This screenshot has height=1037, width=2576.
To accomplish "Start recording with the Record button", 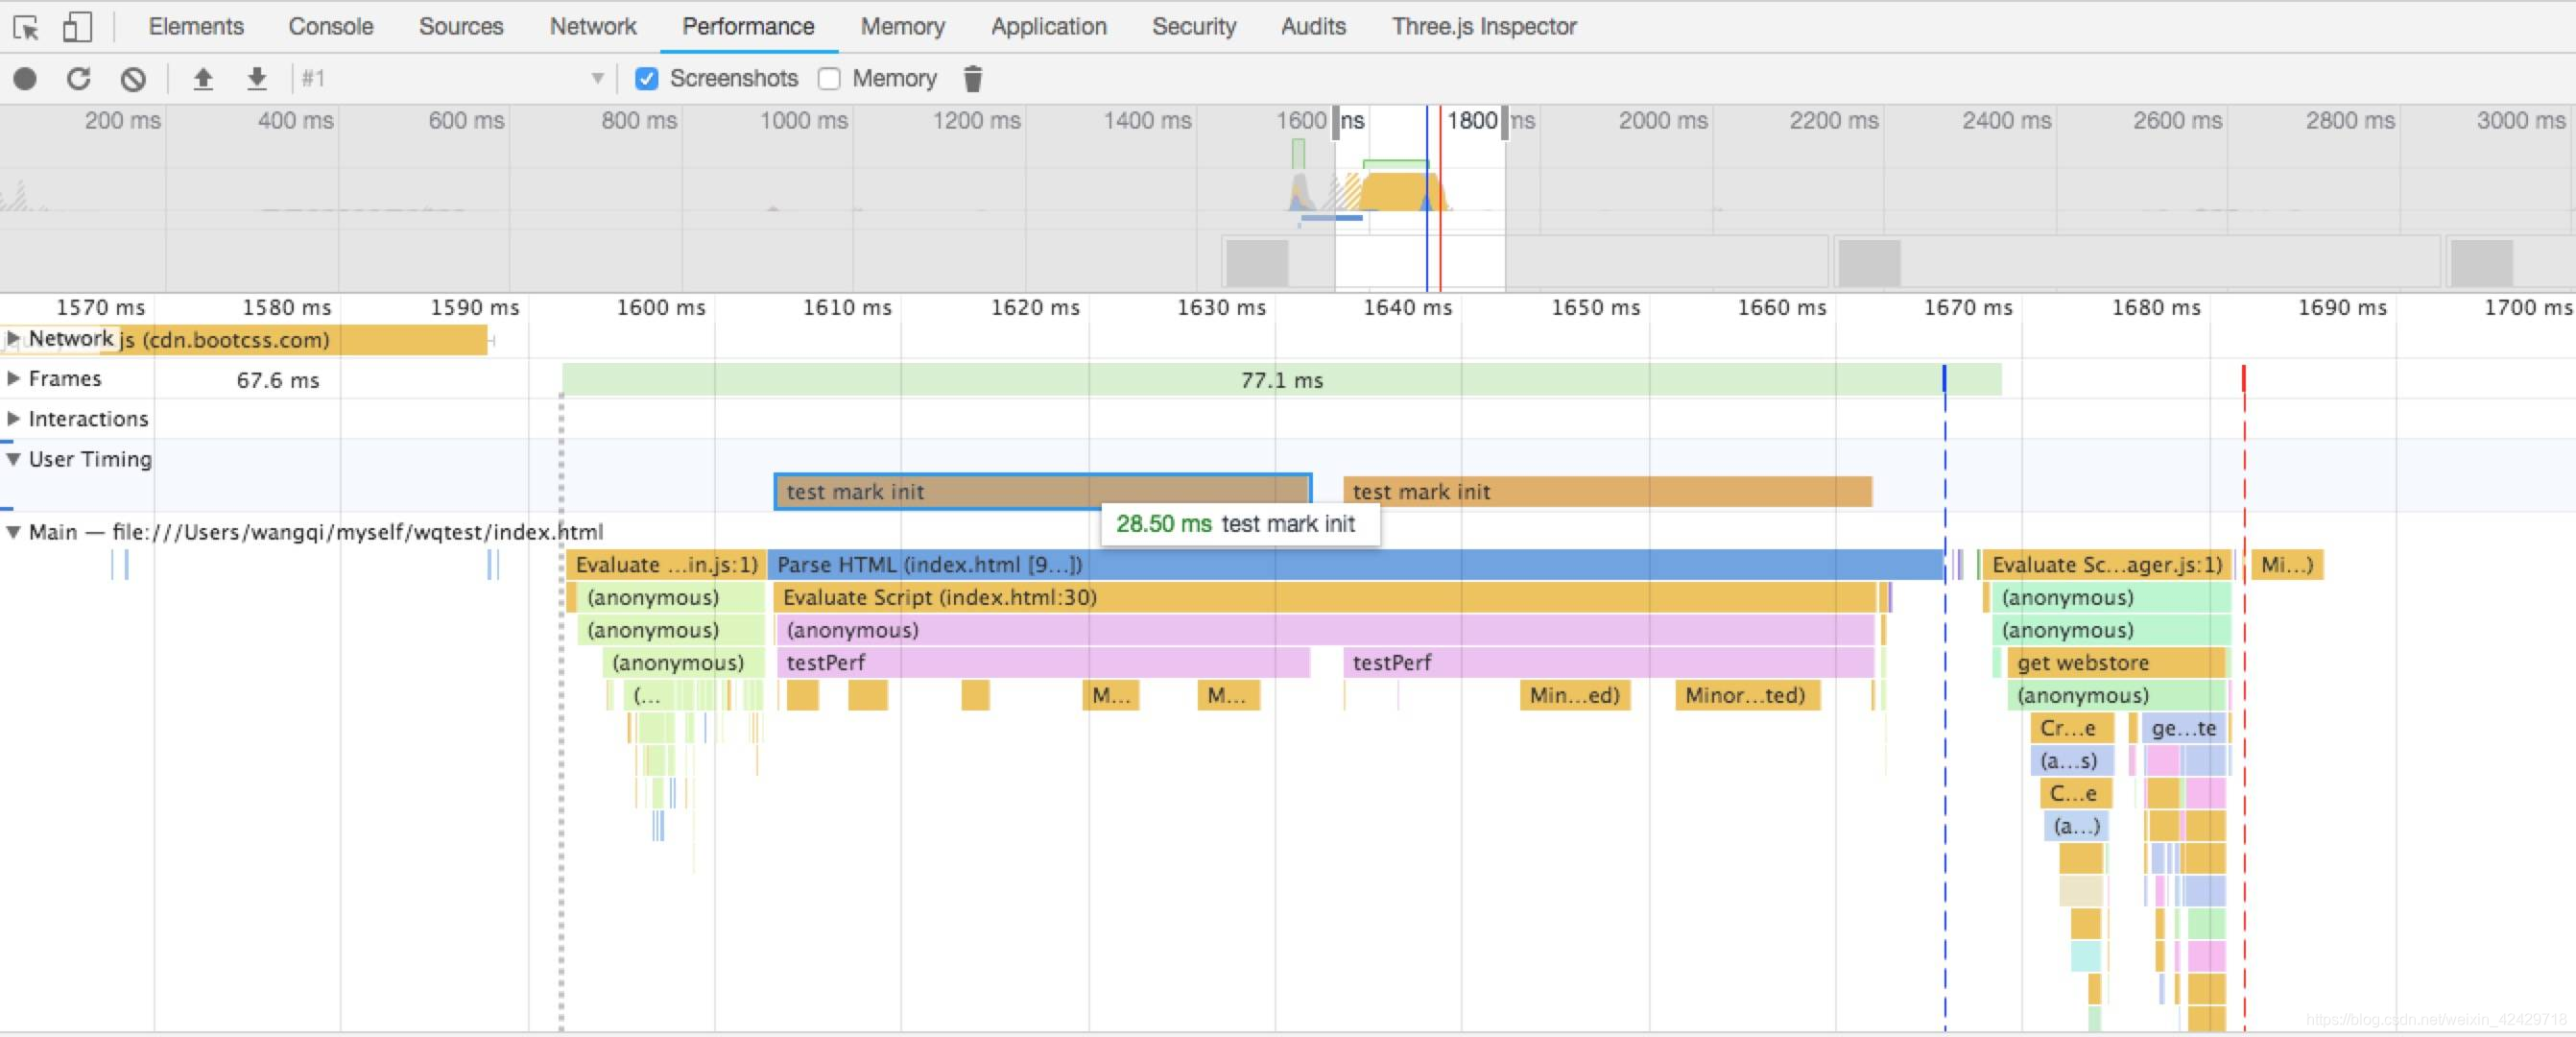I will (x=25, y=79).
